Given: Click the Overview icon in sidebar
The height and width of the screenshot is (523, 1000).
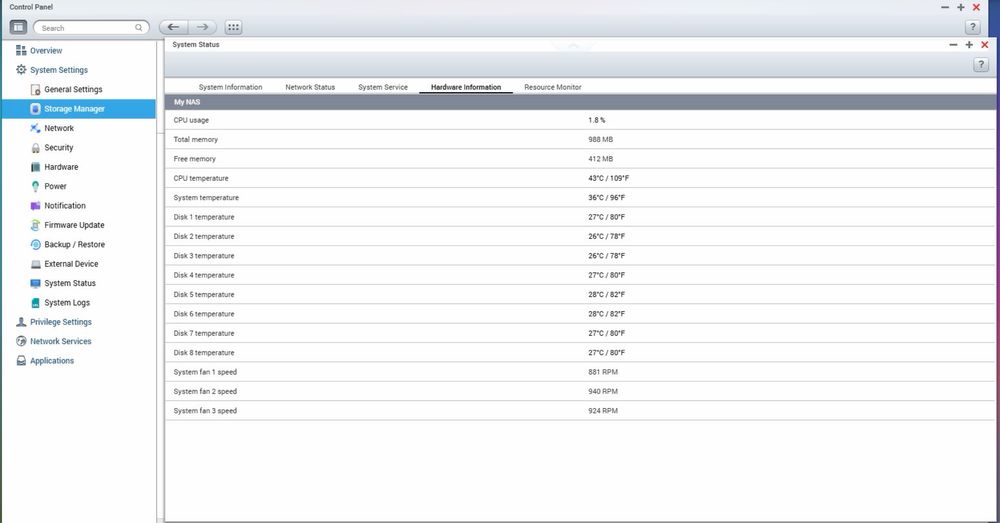Looking at the screenshot, I should coord(21,50).
